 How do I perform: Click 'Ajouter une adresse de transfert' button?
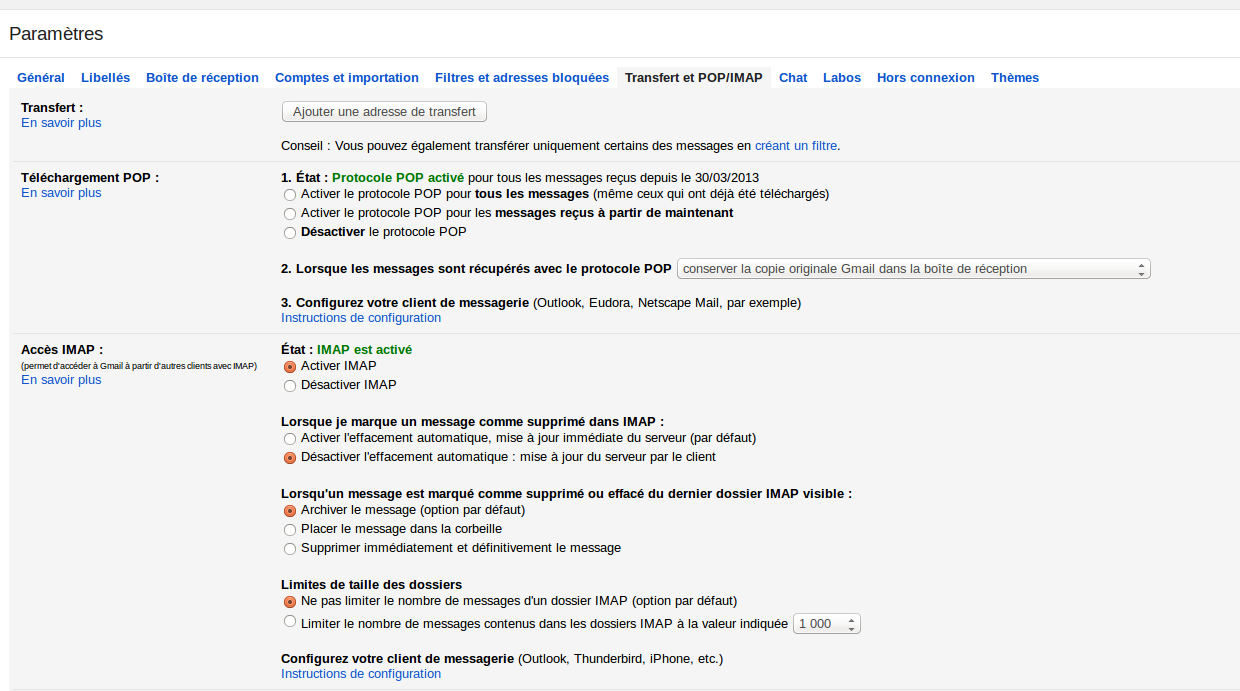[x=384, y=111]
